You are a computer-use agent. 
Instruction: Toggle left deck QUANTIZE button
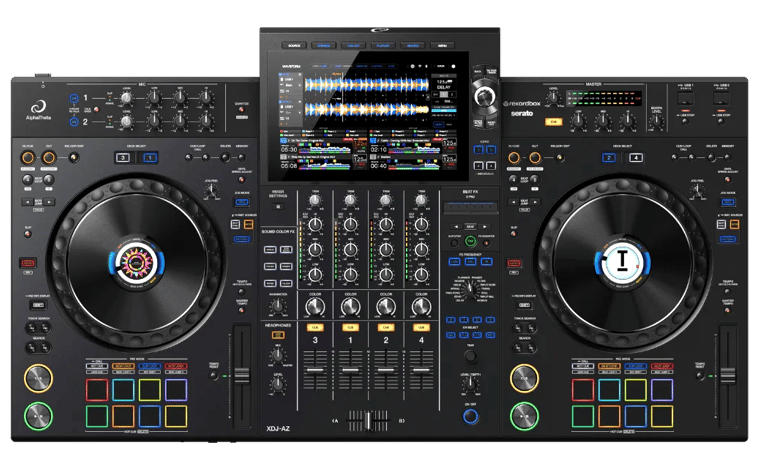(x=241, y=110)
